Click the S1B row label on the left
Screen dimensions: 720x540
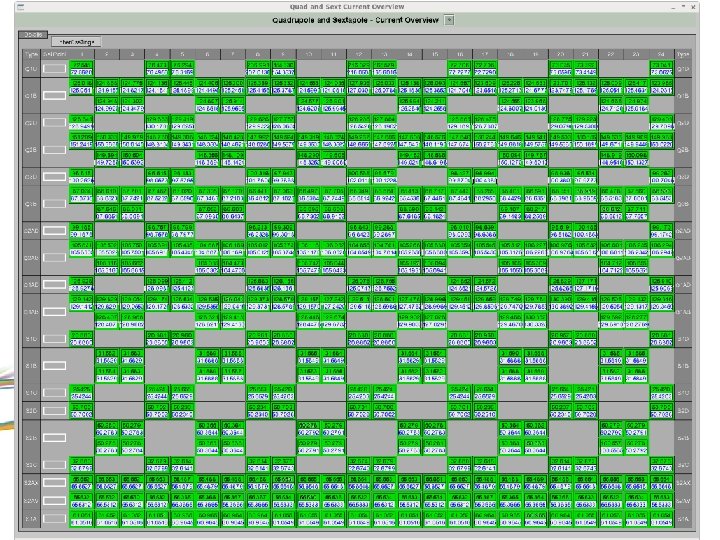coord(31,366)
